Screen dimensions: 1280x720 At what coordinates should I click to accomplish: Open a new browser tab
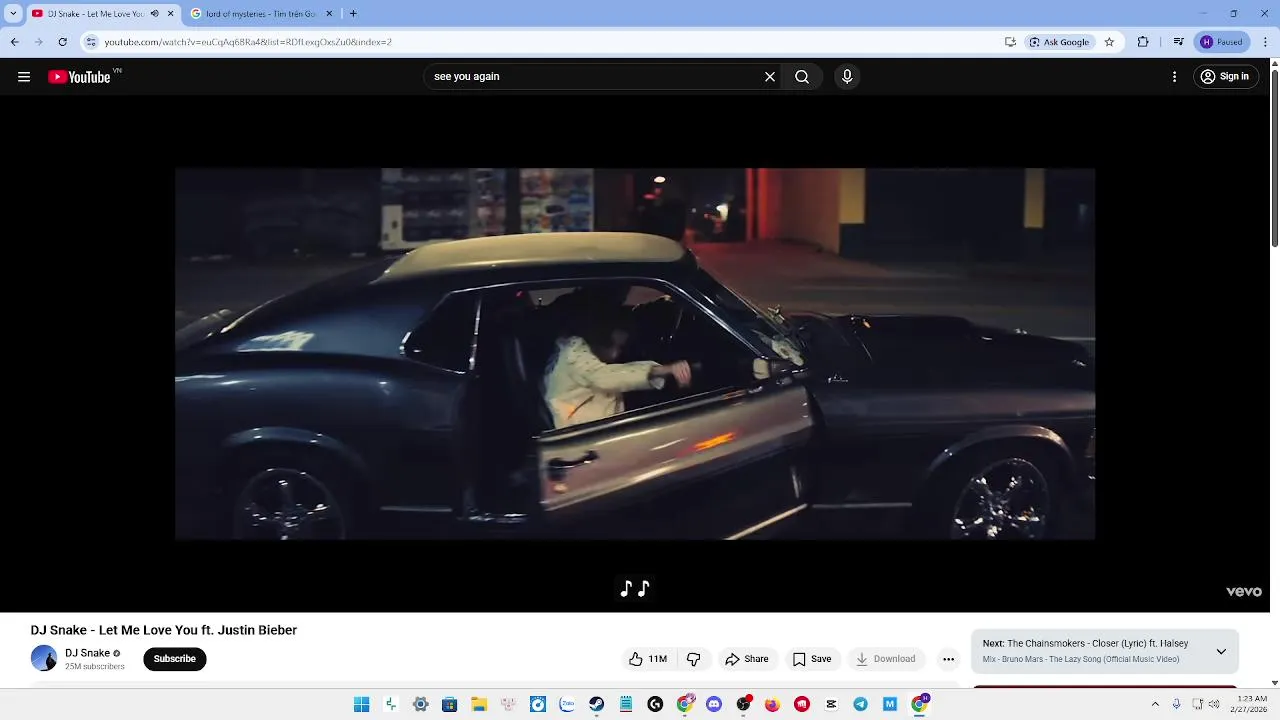353,14
